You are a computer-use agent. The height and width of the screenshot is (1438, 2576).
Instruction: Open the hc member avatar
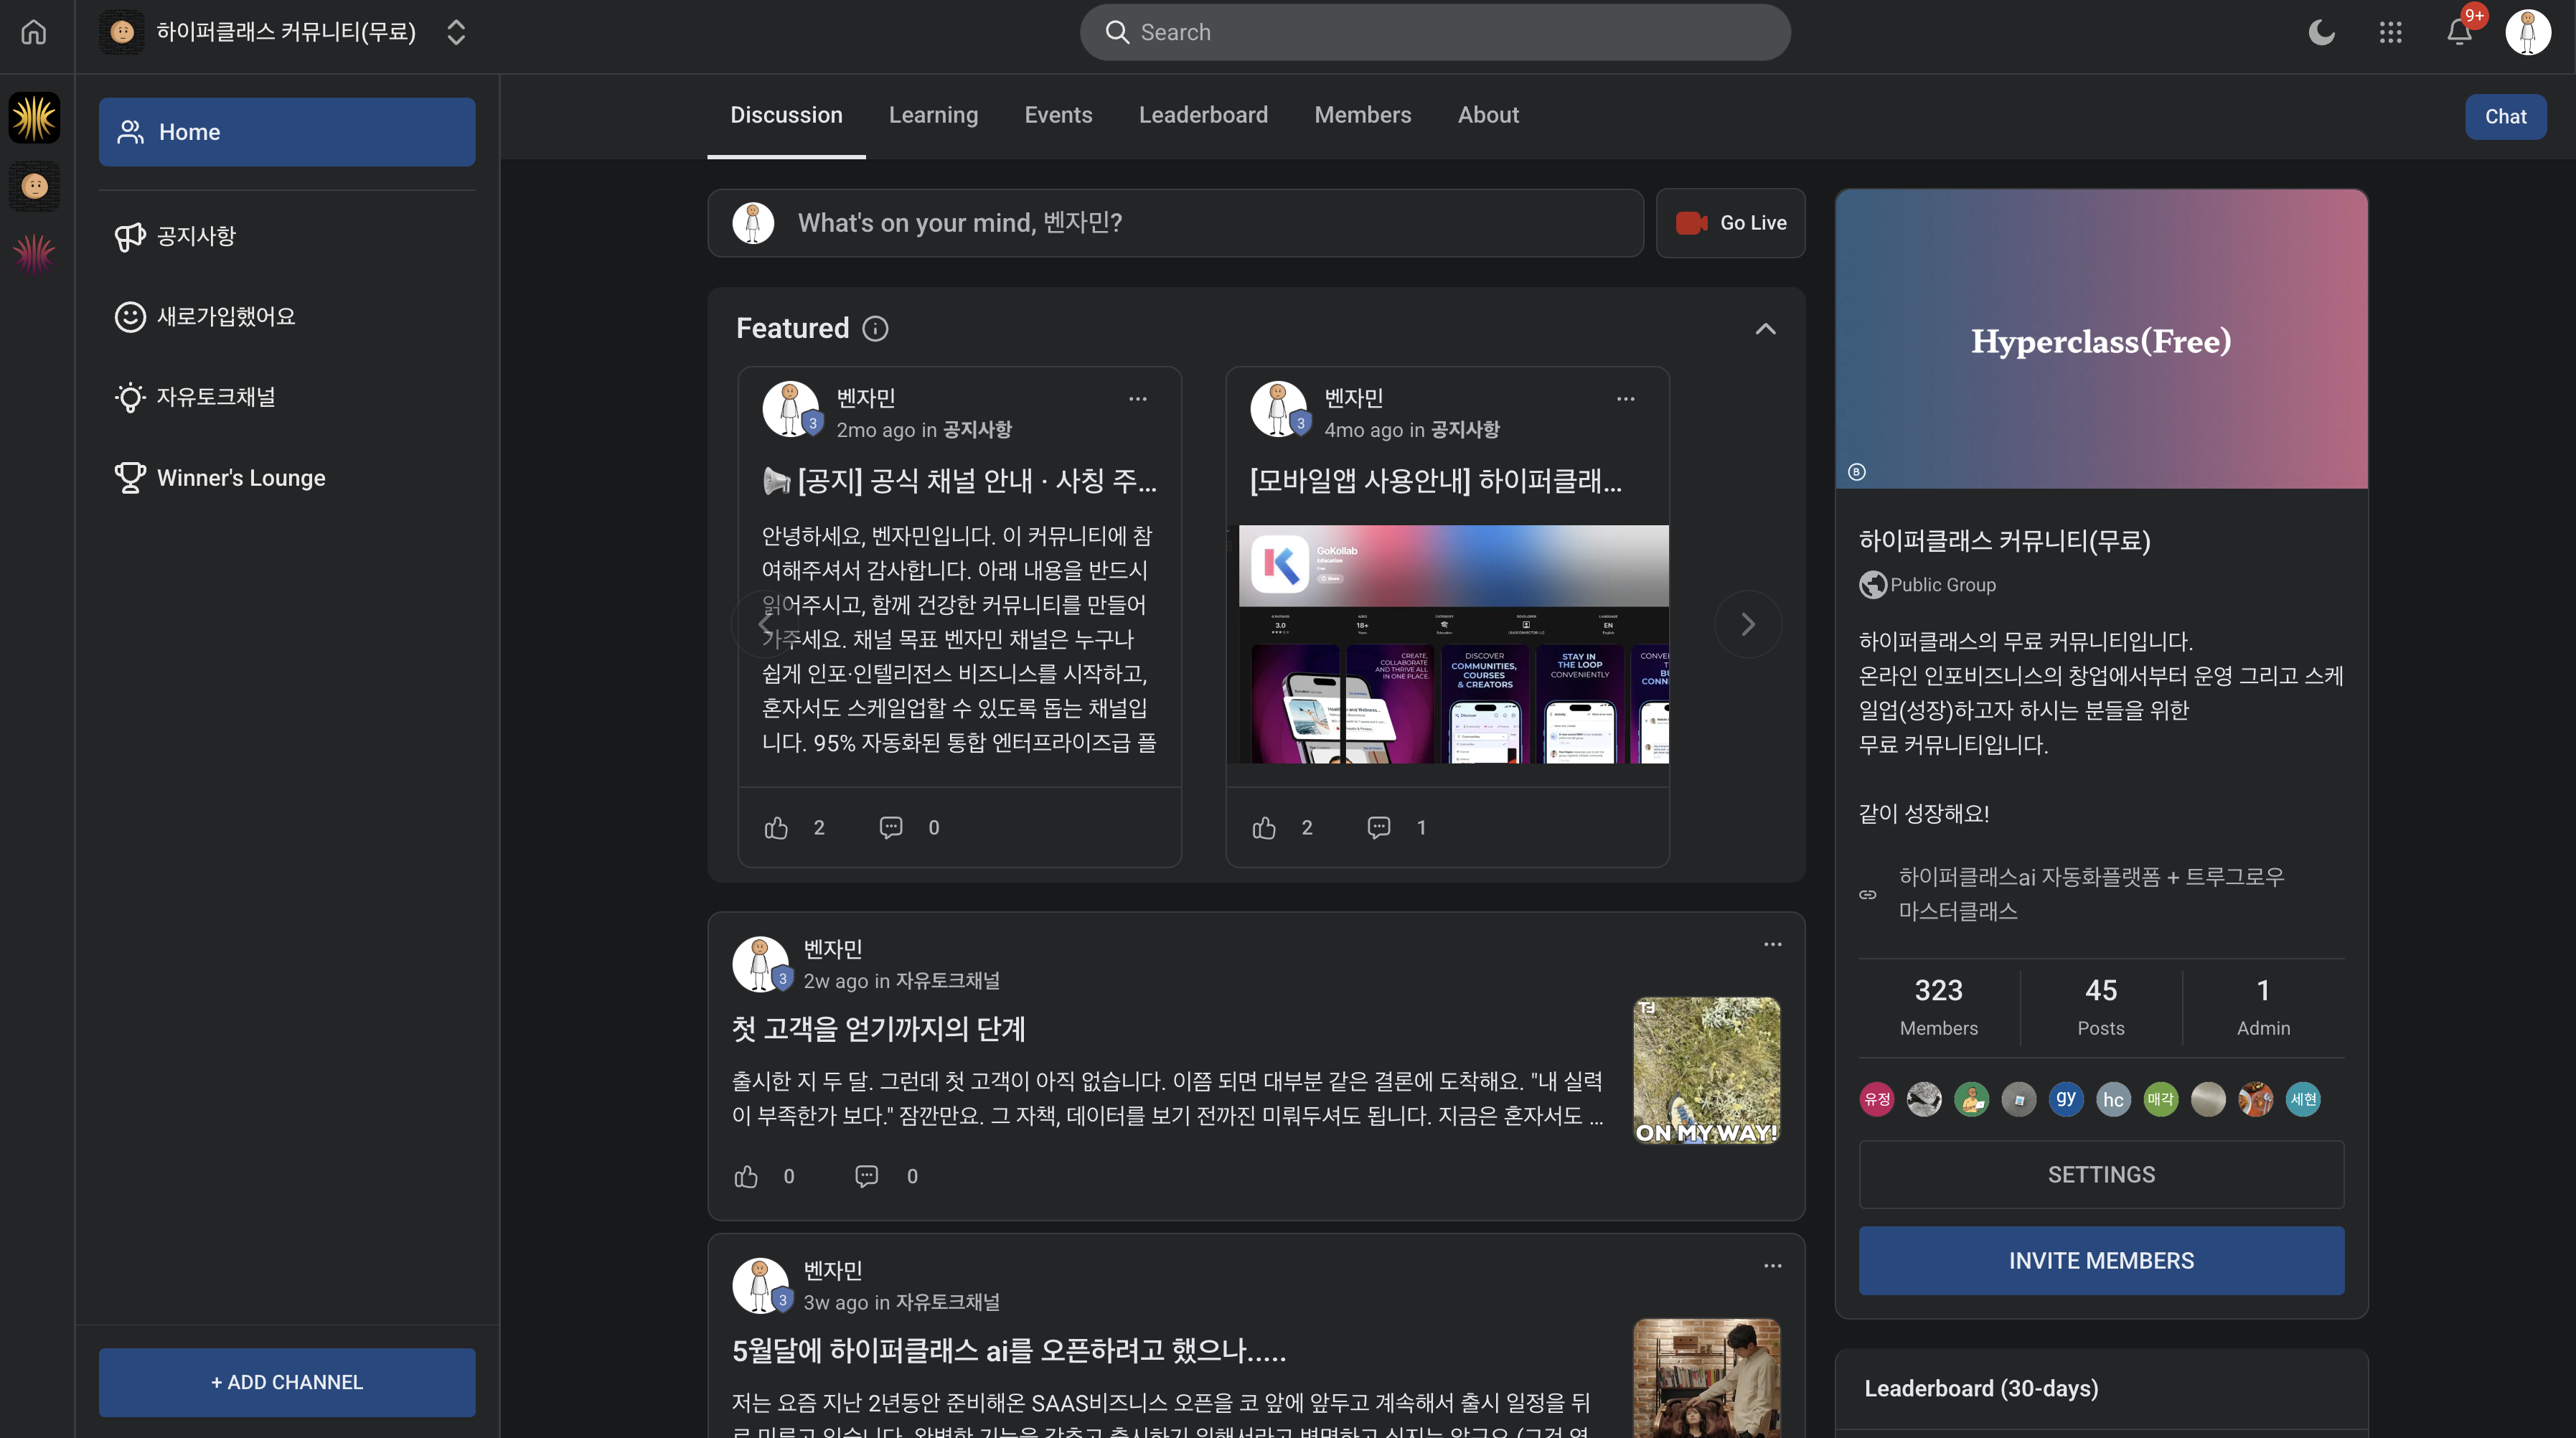tap(2113, 1100)
